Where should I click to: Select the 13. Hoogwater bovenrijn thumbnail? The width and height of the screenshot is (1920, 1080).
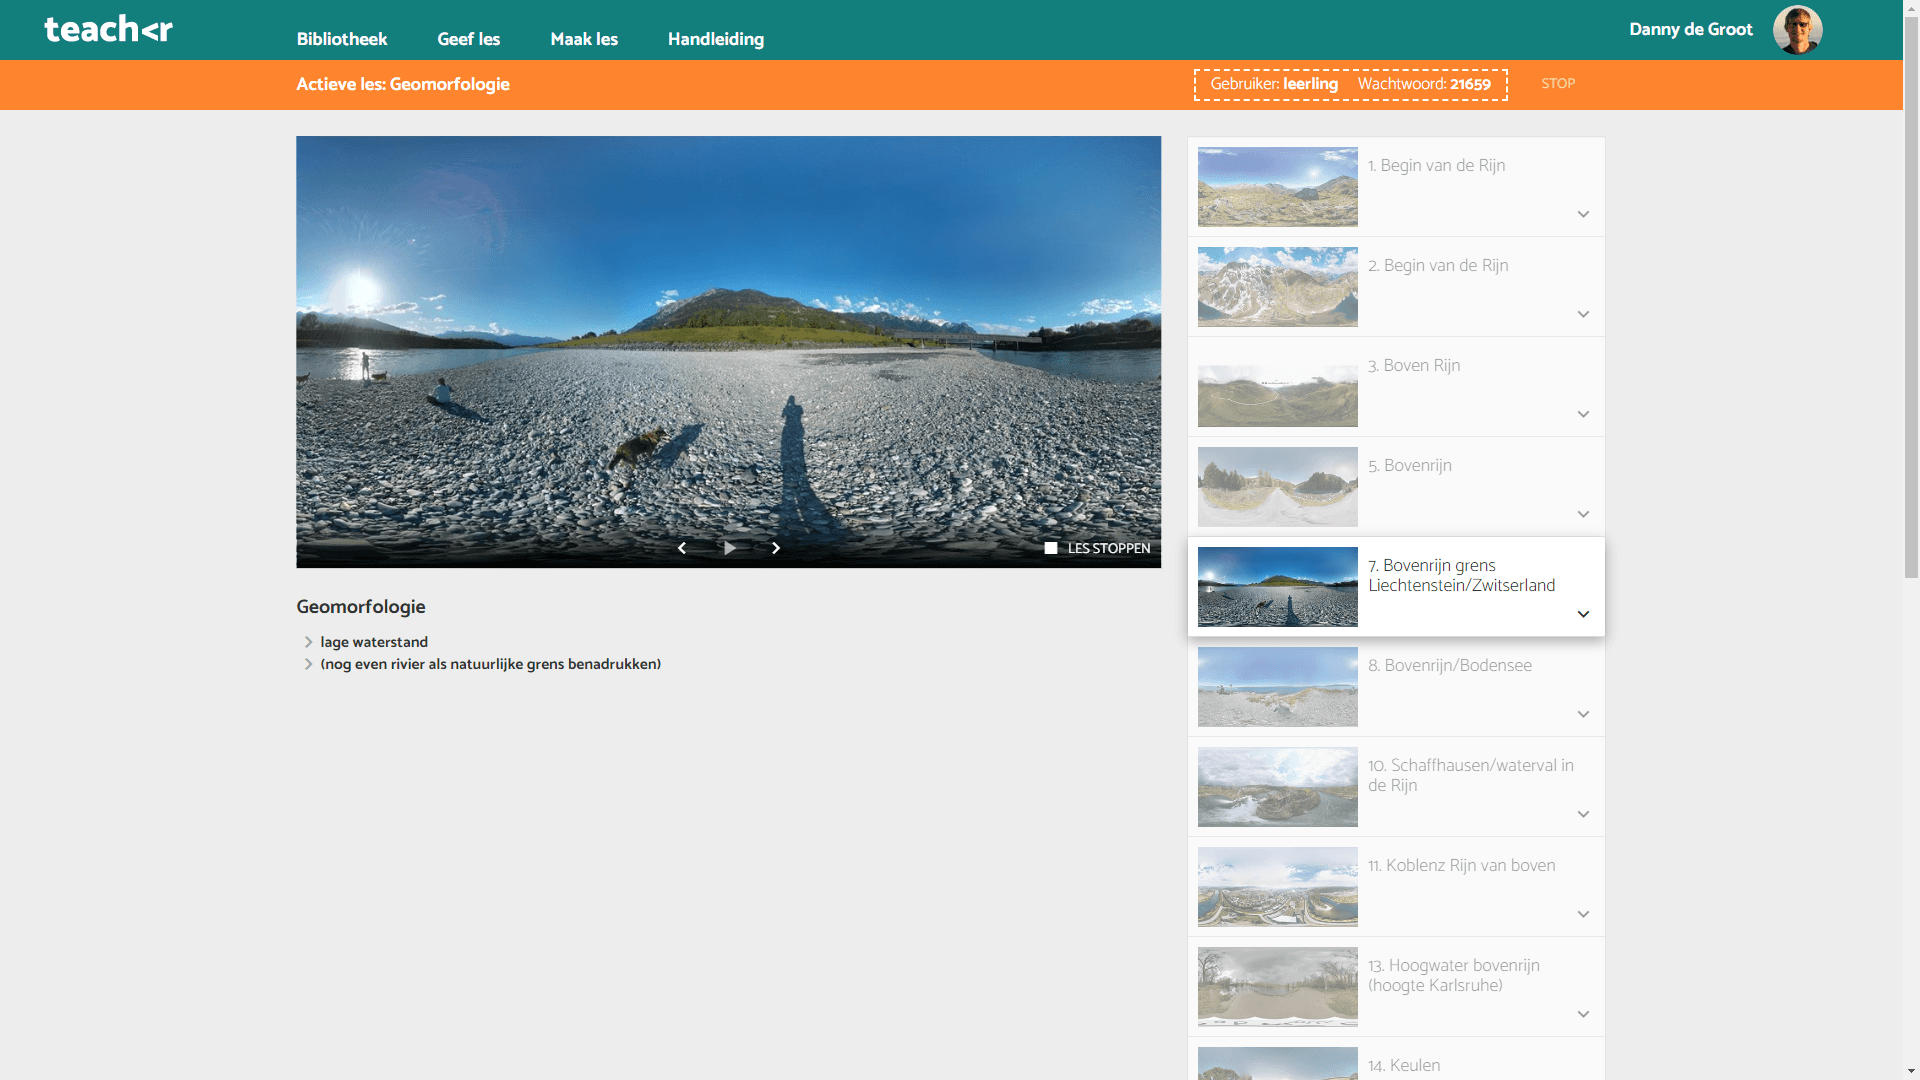tap(1277, 987)
